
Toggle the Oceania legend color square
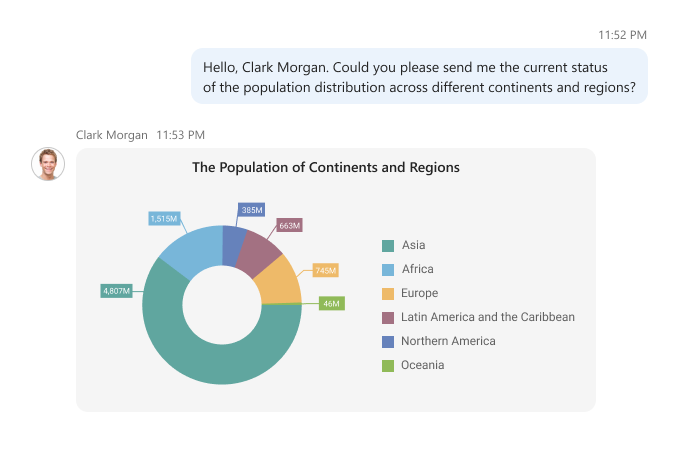[x=387, y=365]
